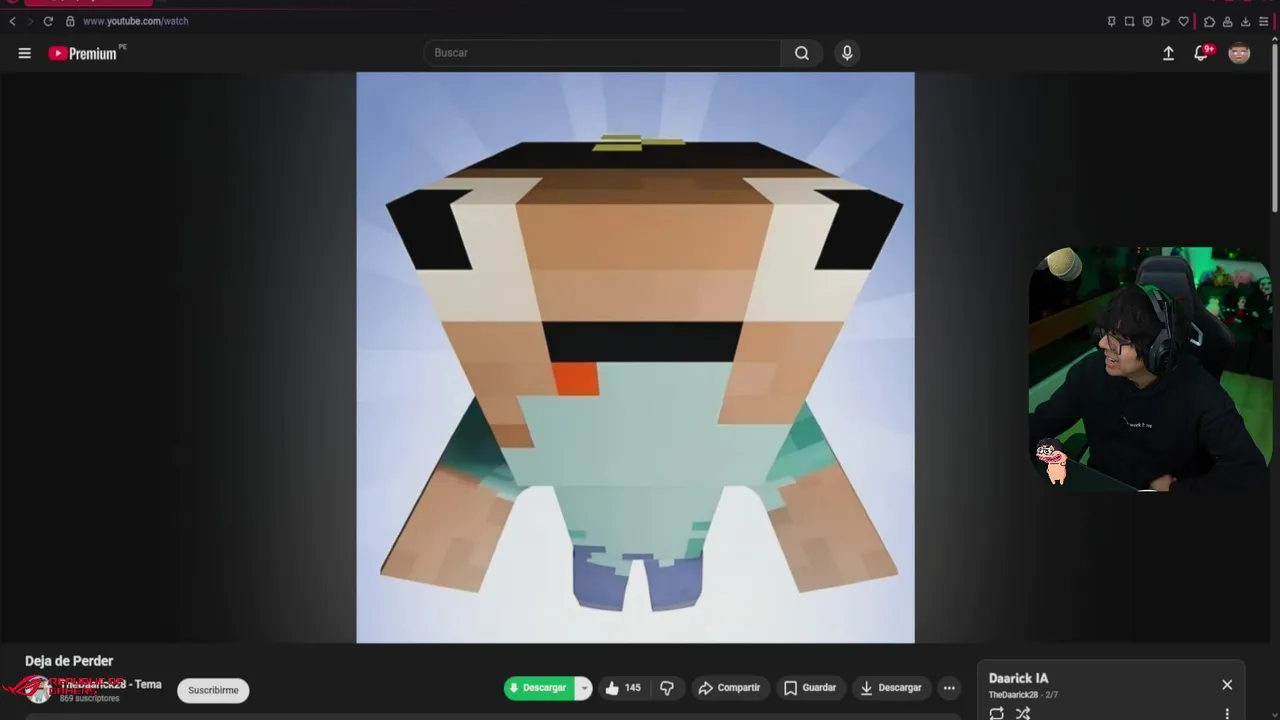Click the pin icon in the browser toolbar
Image resolution: width=1280 pixels, height=720 pixels.
[x=1111, y=21]
